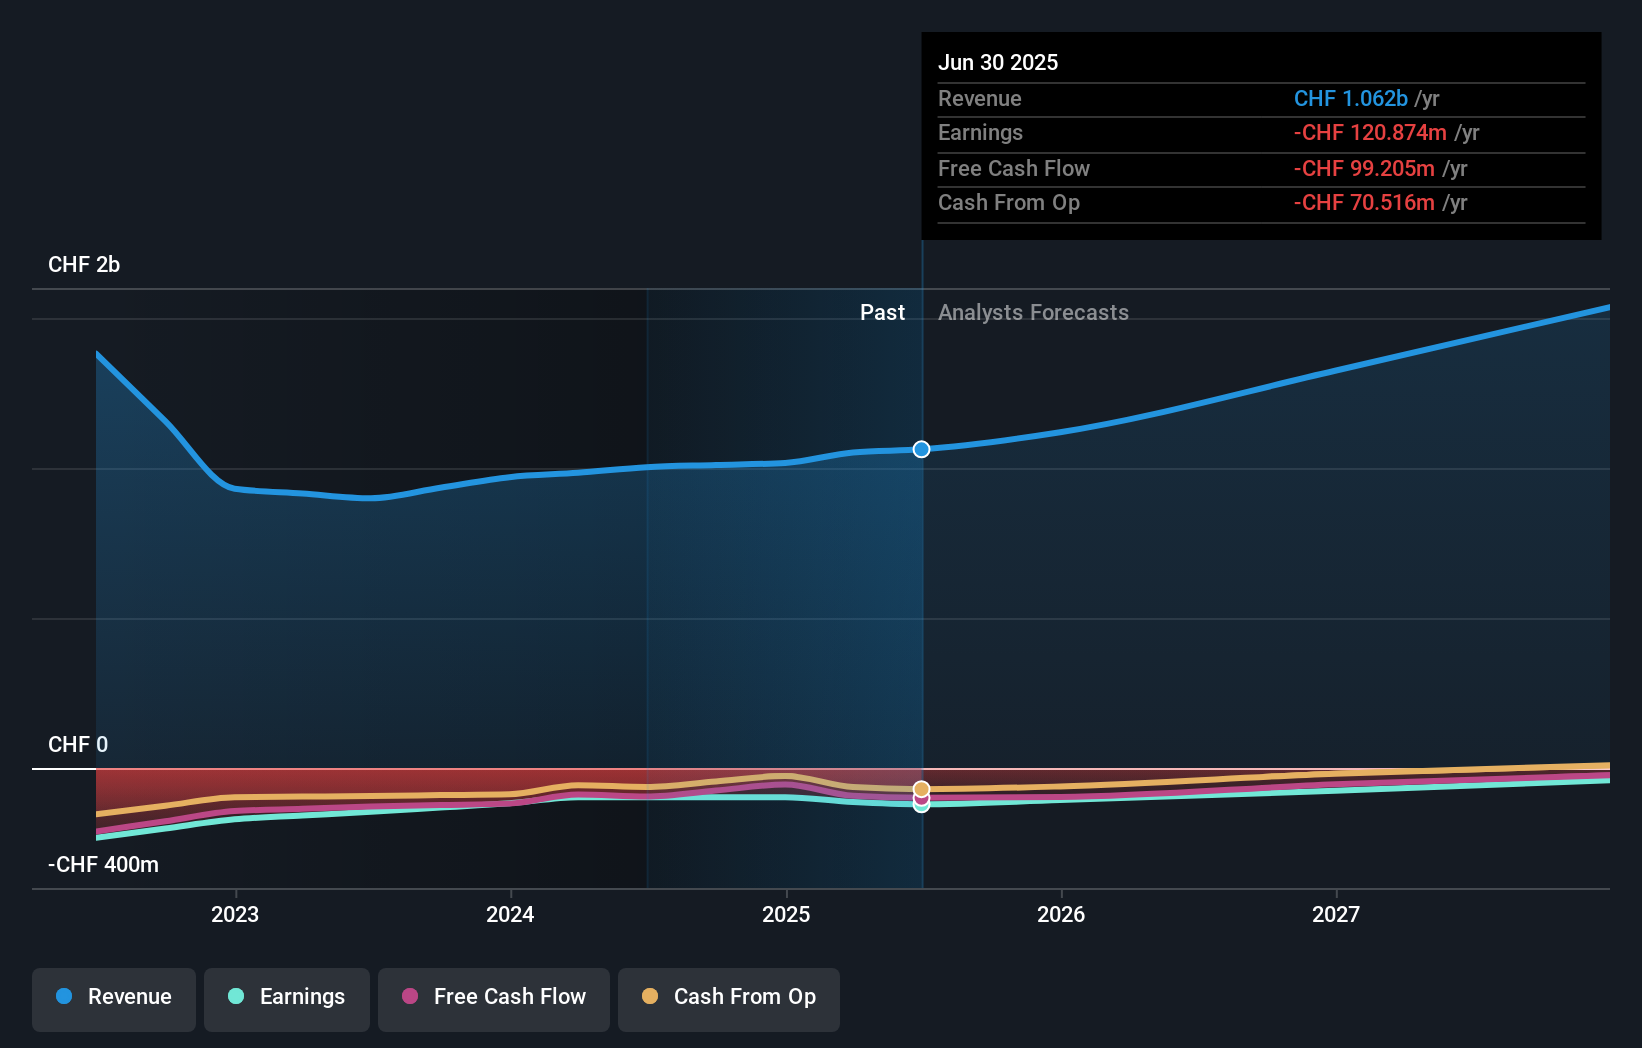Disable the Earnings series in the legend
The width and height of the screenshot is (1642, 1048).
tap(286, 997)
